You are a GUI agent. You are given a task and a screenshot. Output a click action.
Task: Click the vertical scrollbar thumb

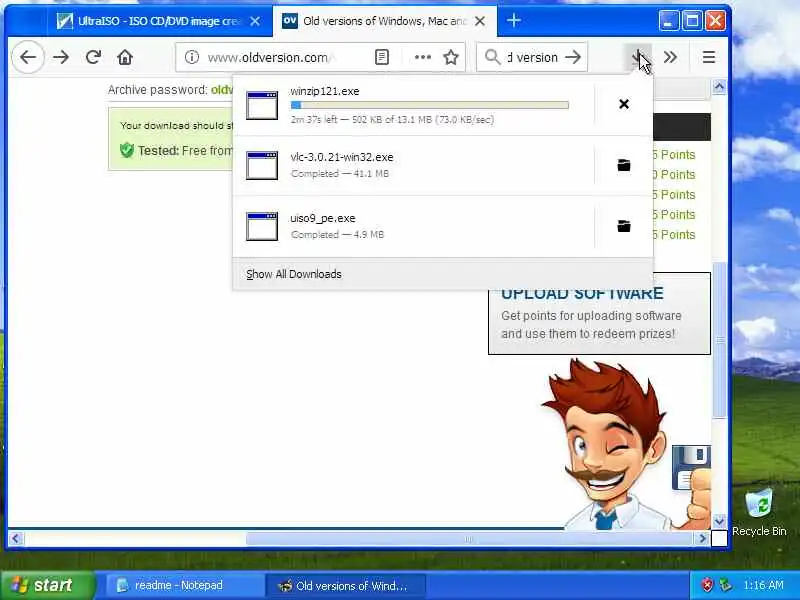click(719, 340)
